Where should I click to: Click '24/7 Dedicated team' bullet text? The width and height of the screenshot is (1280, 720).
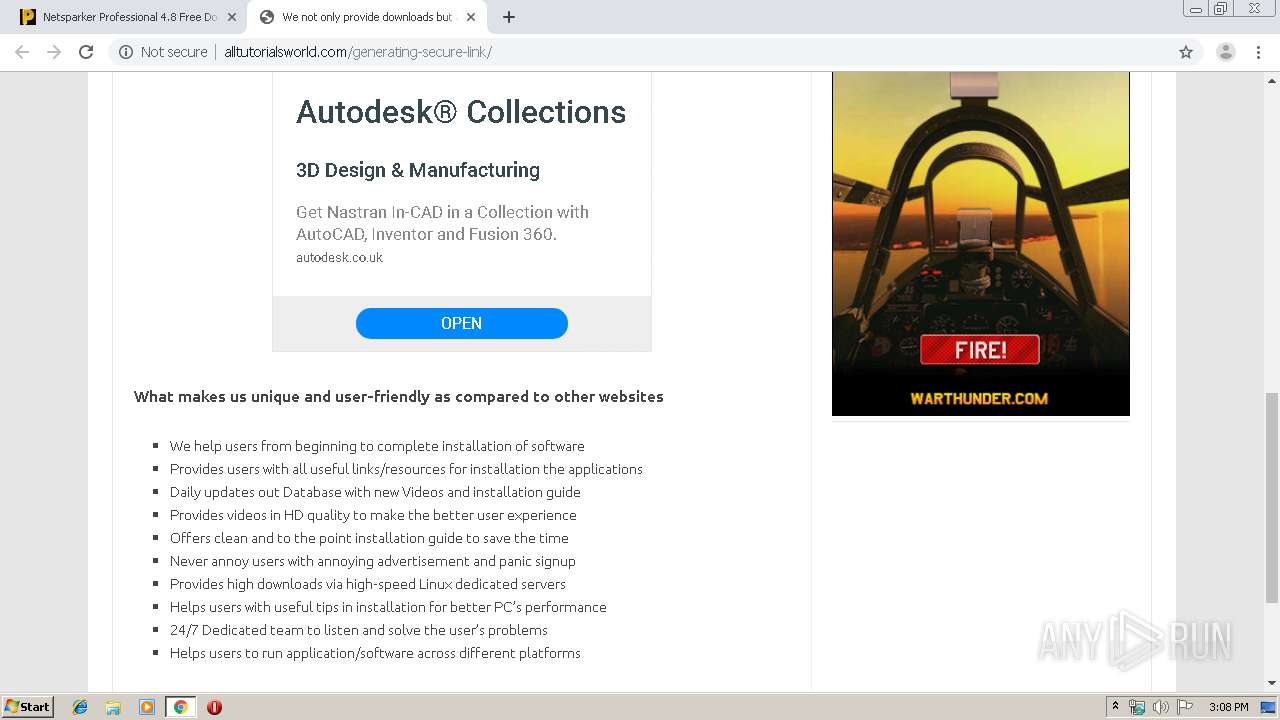359,630
